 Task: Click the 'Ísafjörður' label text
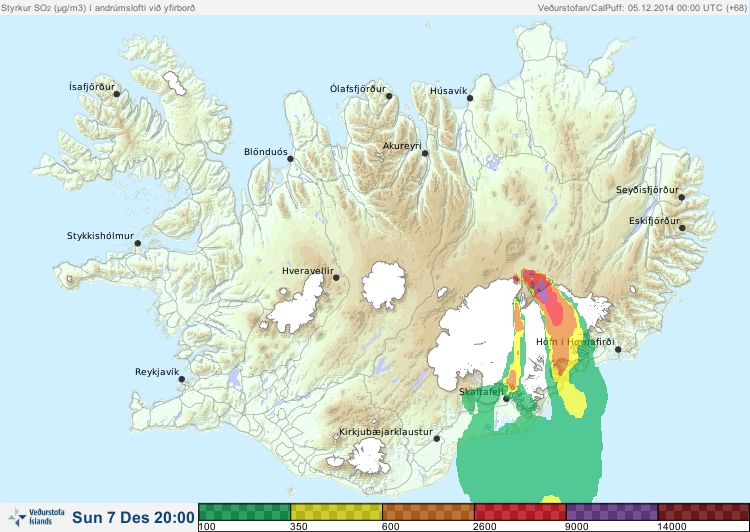92,87
